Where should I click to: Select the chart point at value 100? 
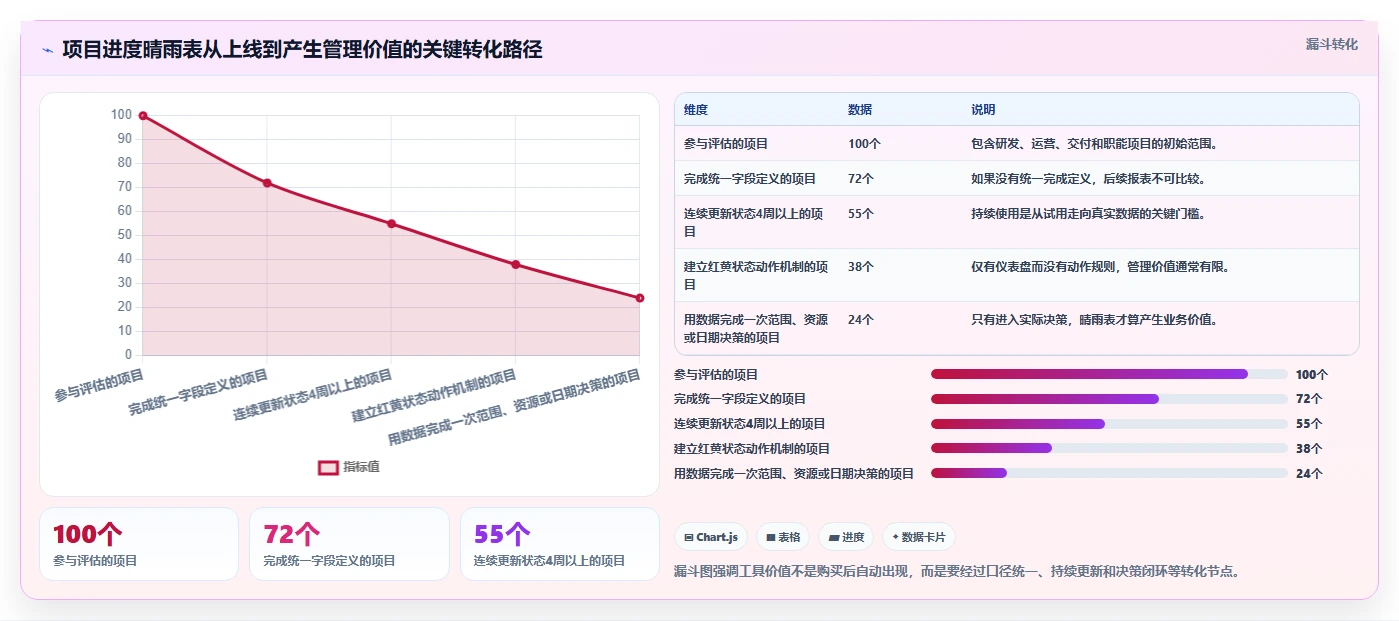coord(143,116)
